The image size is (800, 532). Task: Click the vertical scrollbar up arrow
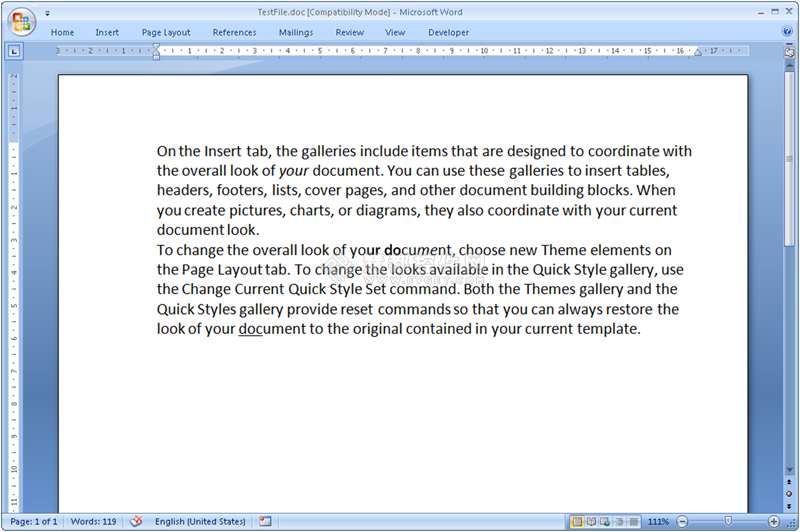tap(789, 65)
